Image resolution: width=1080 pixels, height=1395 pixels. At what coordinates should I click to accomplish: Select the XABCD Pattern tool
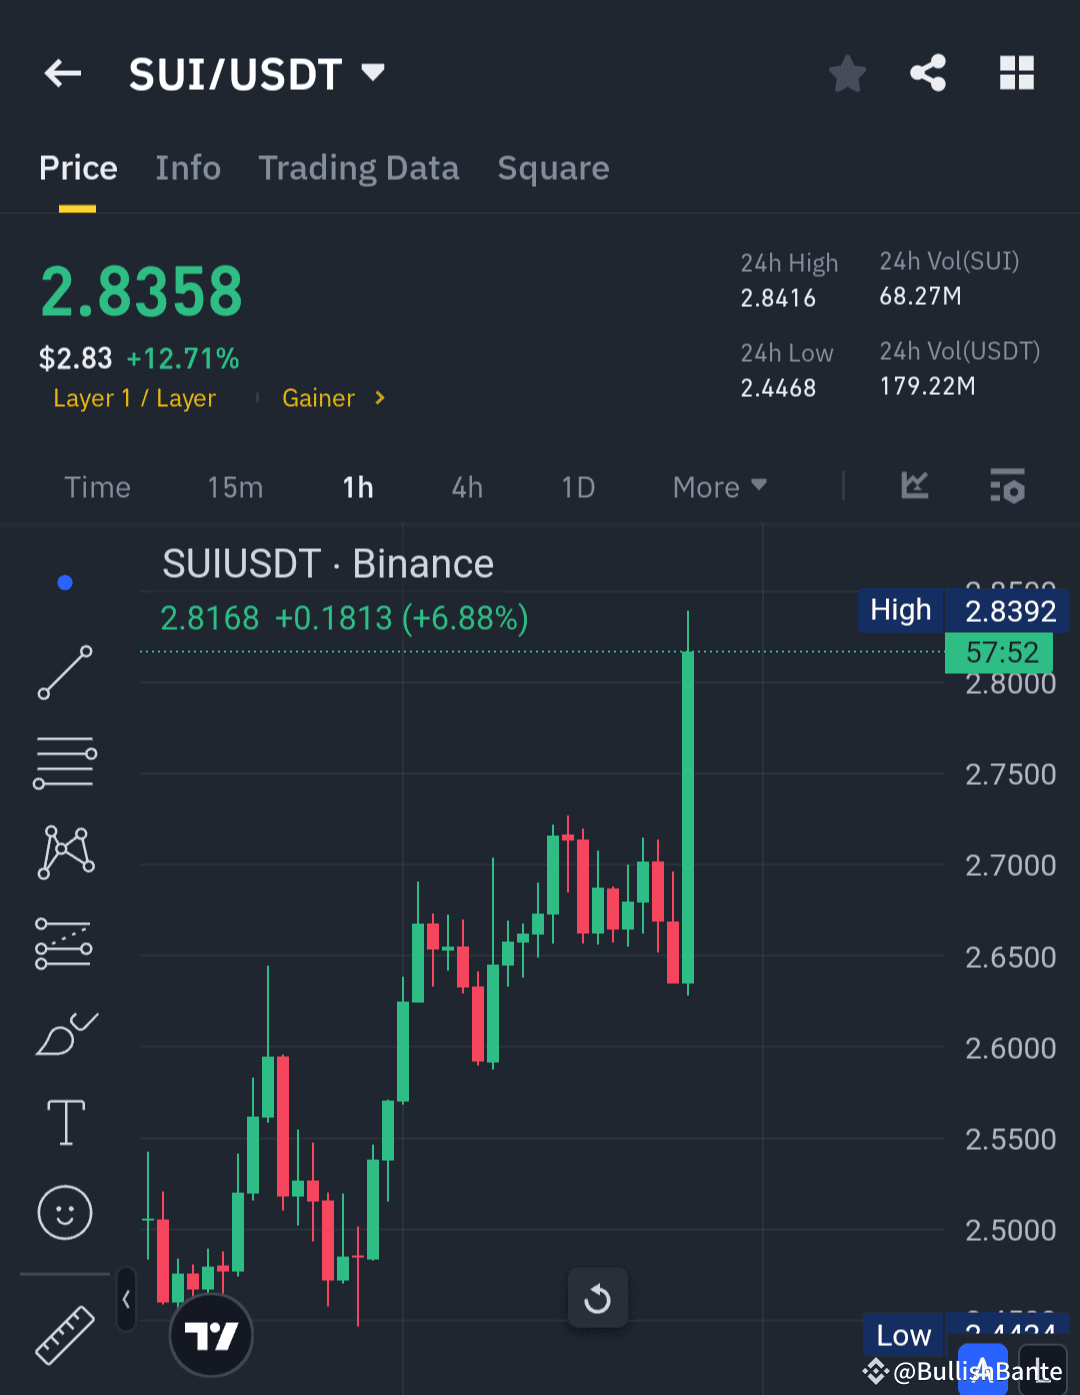pyautogui.click(x=65, y=852)
